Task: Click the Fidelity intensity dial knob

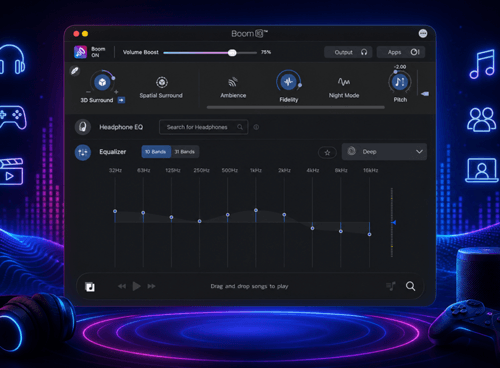Action: [x=300, y=85]
